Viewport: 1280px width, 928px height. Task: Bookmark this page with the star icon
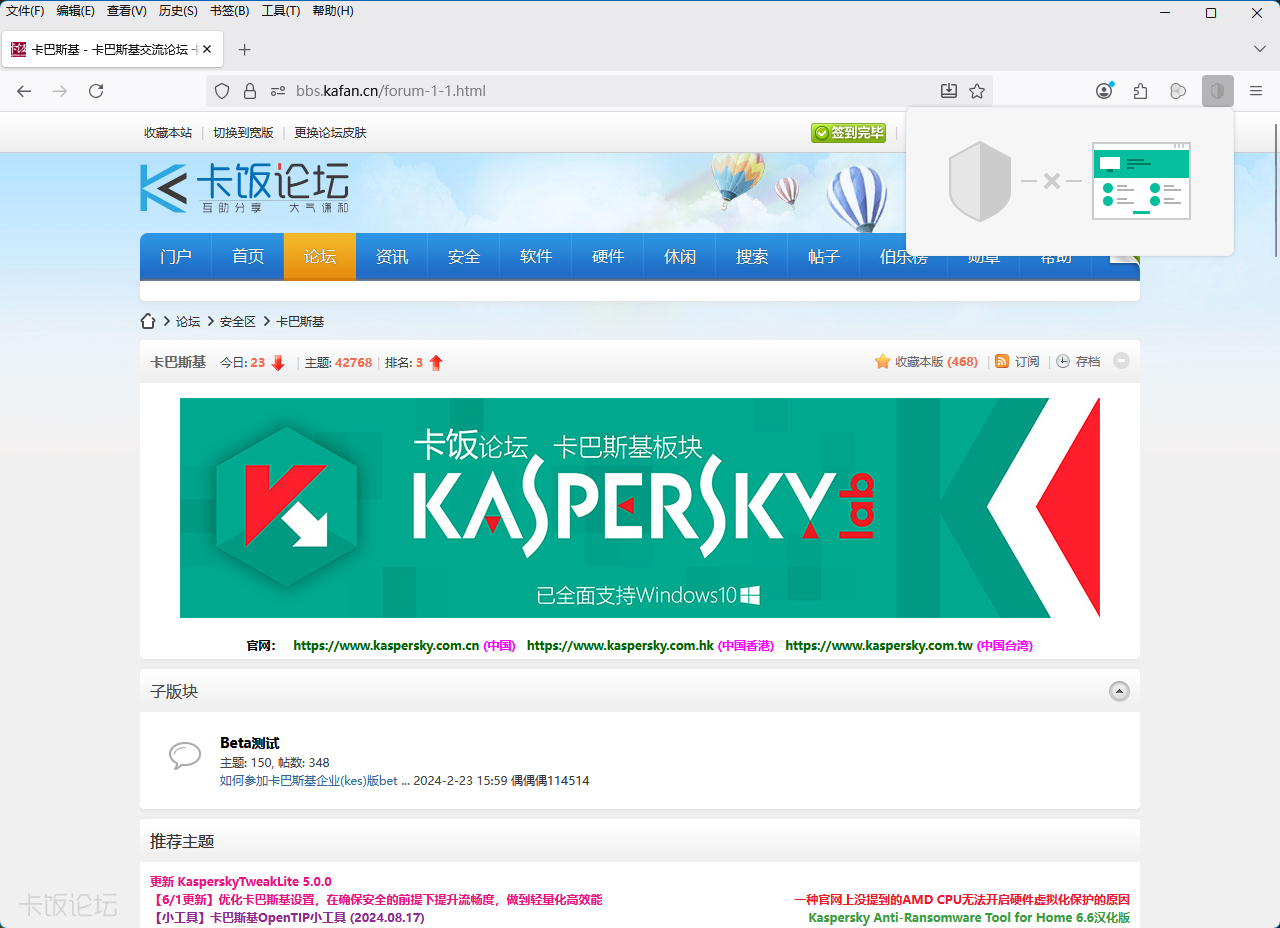pyautogui.click(x=977, y=91)
